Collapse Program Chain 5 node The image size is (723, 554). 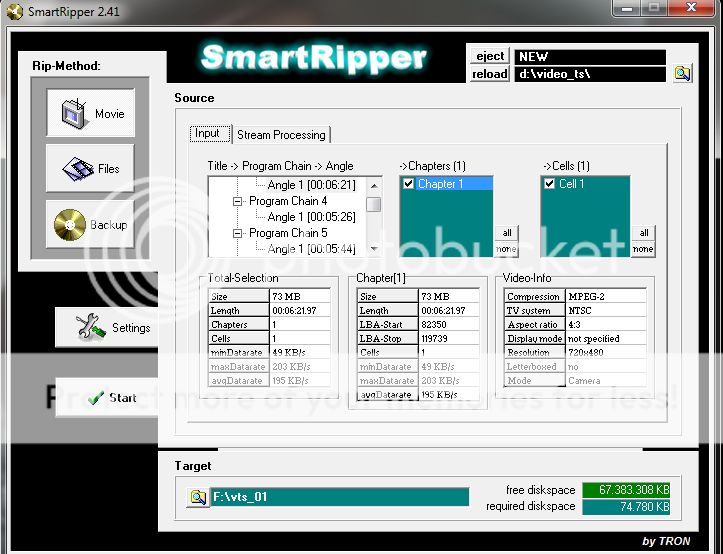tap(237, 233)
